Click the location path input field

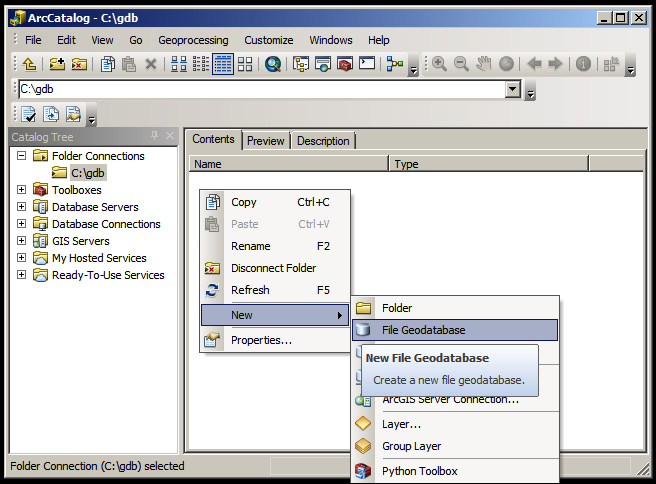tap(262, 89)
